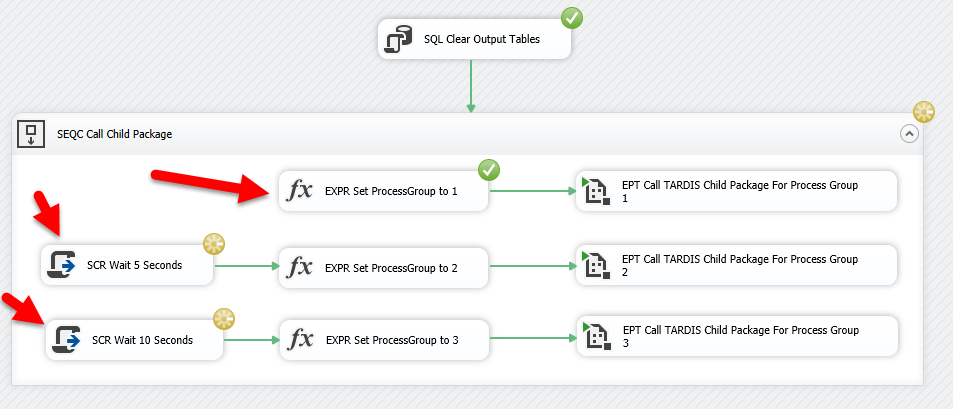Select EPT Call TARDIS Child Package Group 3 label
Screen dimensions: 953x409
pos(740,336)
